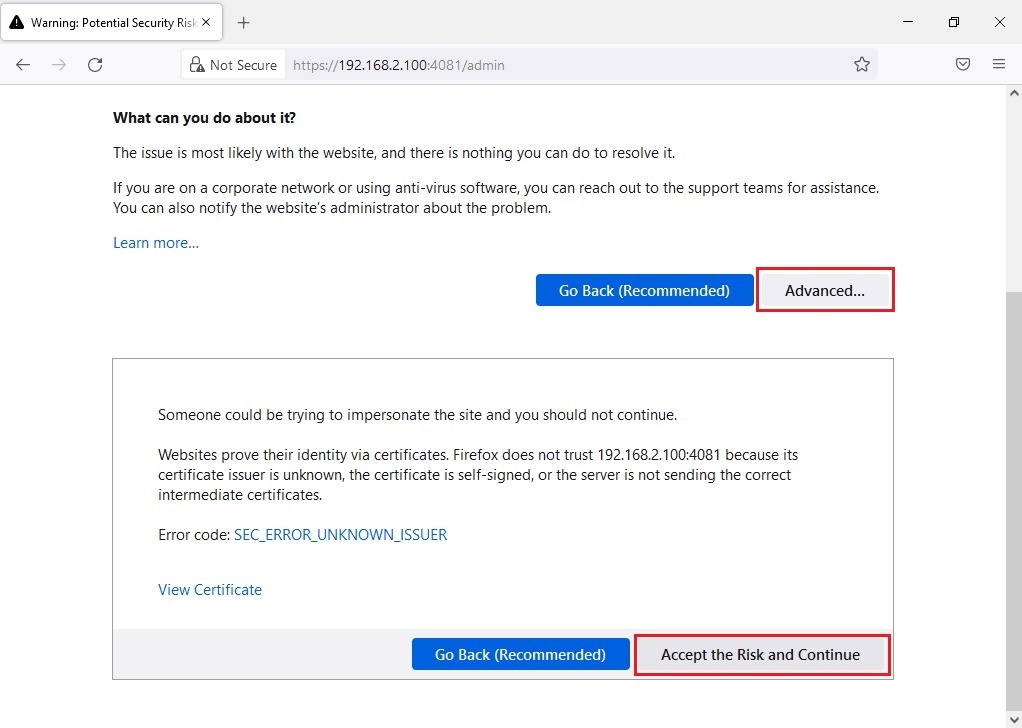Click the Not Secure lock icon

[x=197, y=65]
